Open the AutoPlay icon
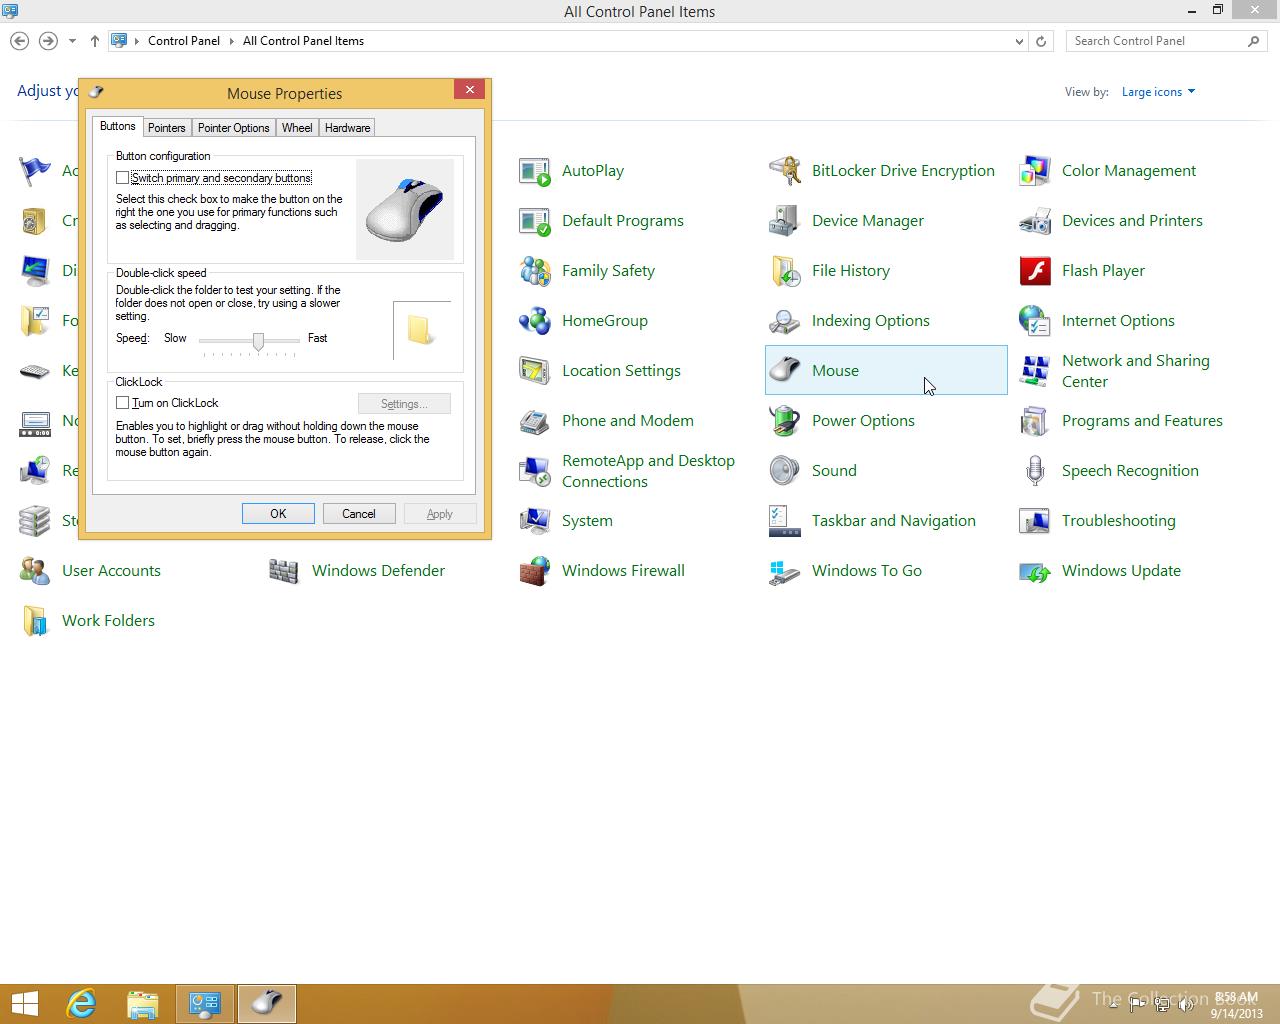 point(535,171)
